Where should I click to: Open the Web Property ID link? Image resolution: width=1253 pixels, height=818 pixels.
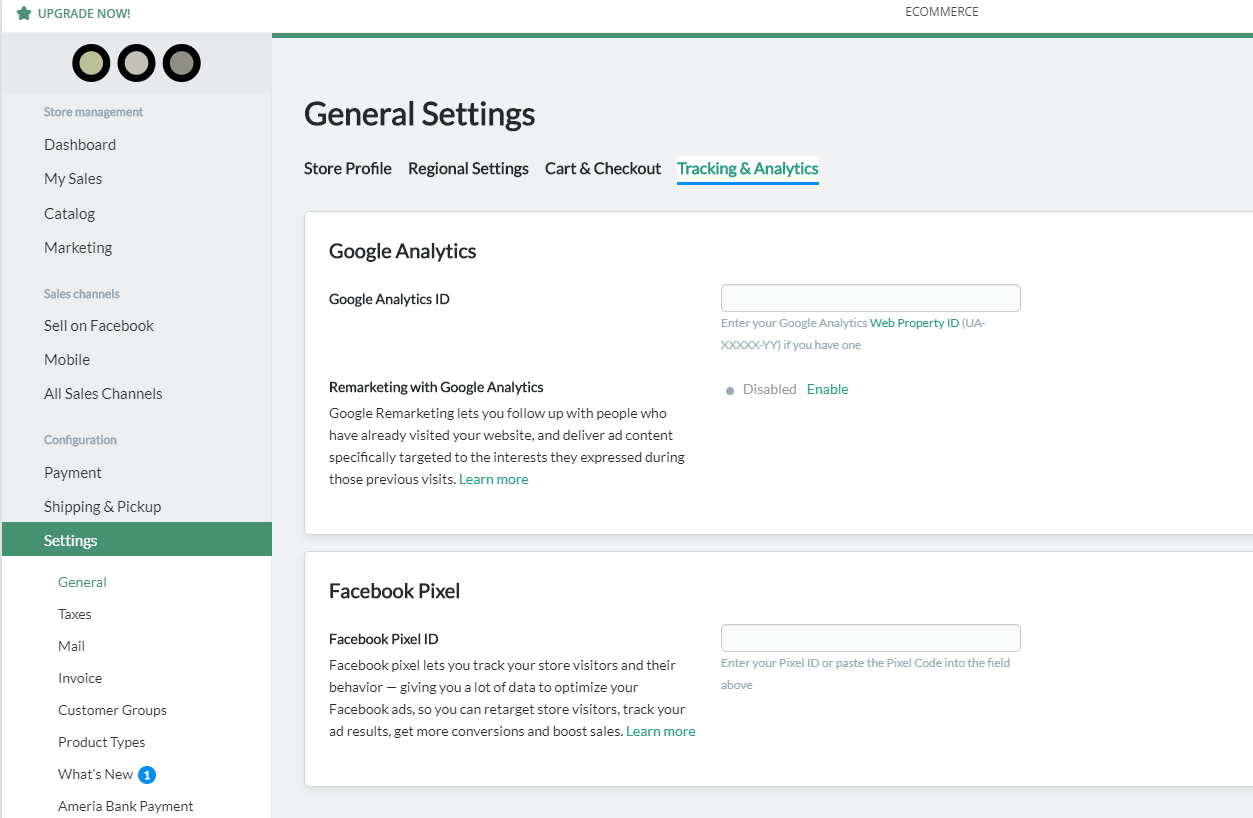(914, 323)
